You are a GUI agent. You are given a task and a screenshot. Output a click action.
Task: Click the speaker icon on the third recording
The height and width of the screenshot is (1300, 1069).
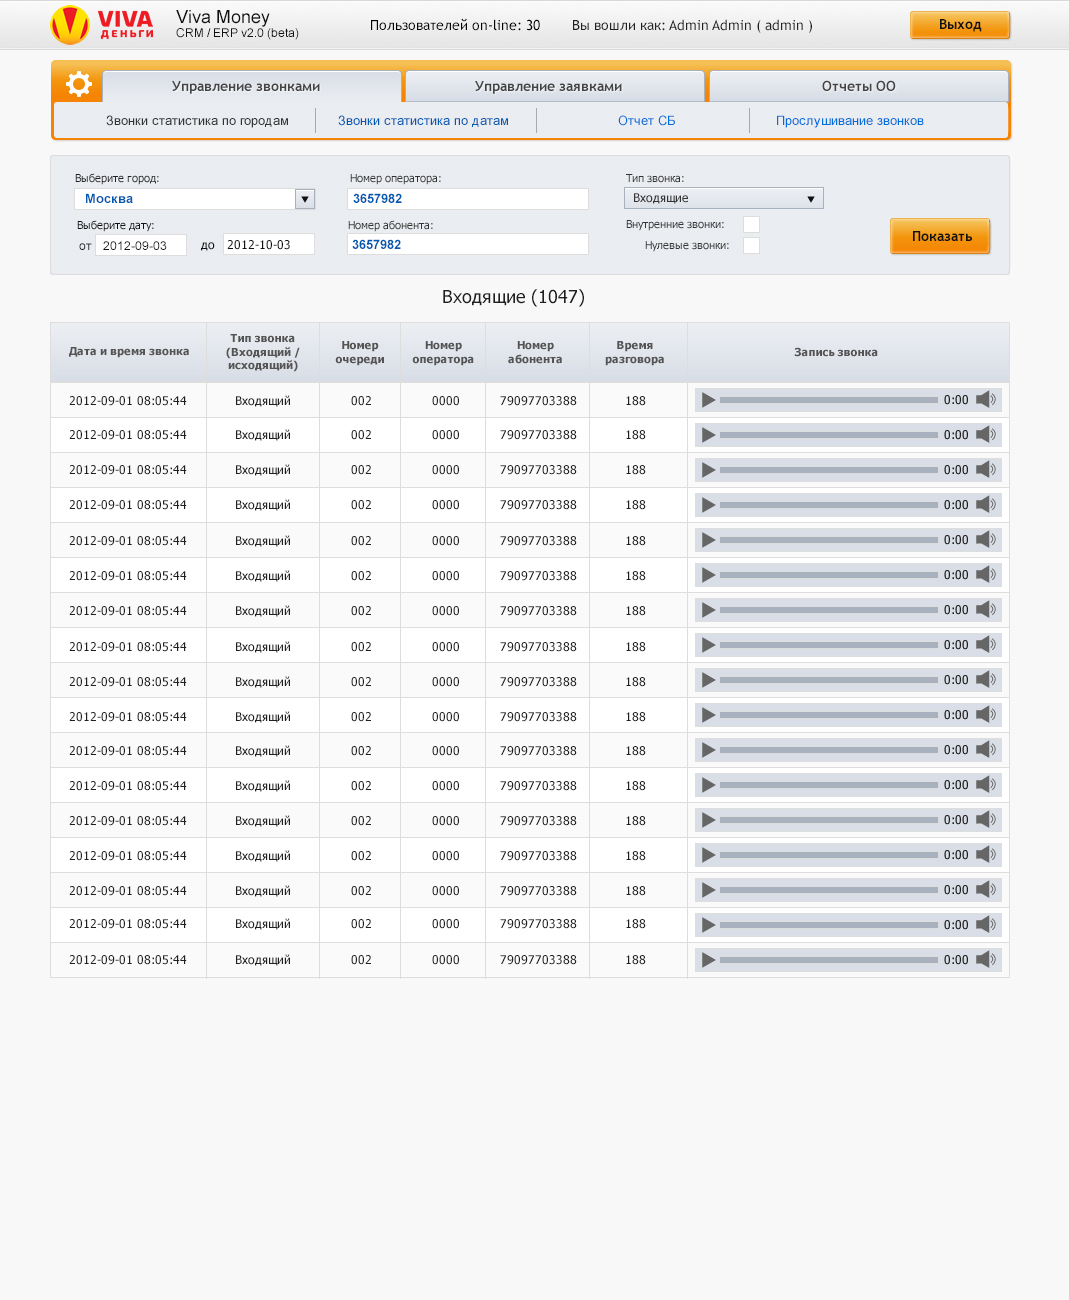(985, 469)
